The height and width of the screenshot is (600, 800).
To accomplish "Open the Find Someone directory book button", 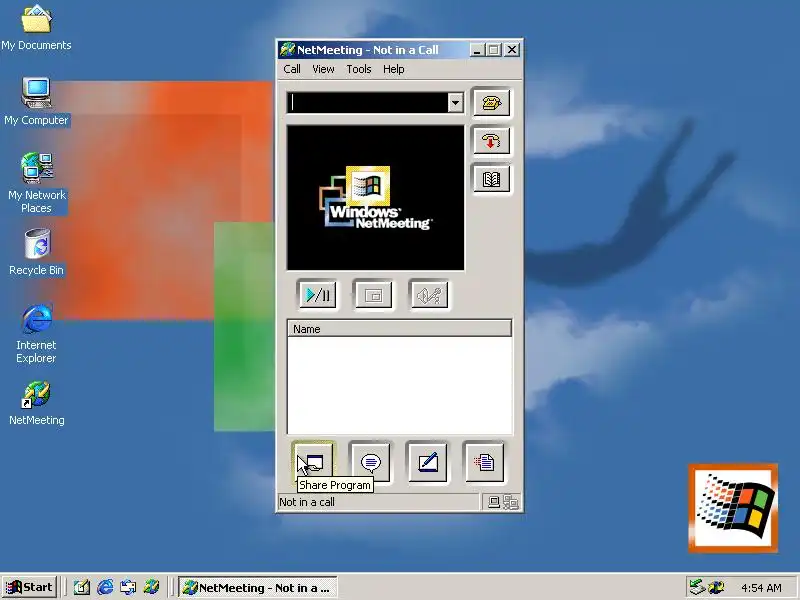I will pyautogui.click(x=491, y=179).
